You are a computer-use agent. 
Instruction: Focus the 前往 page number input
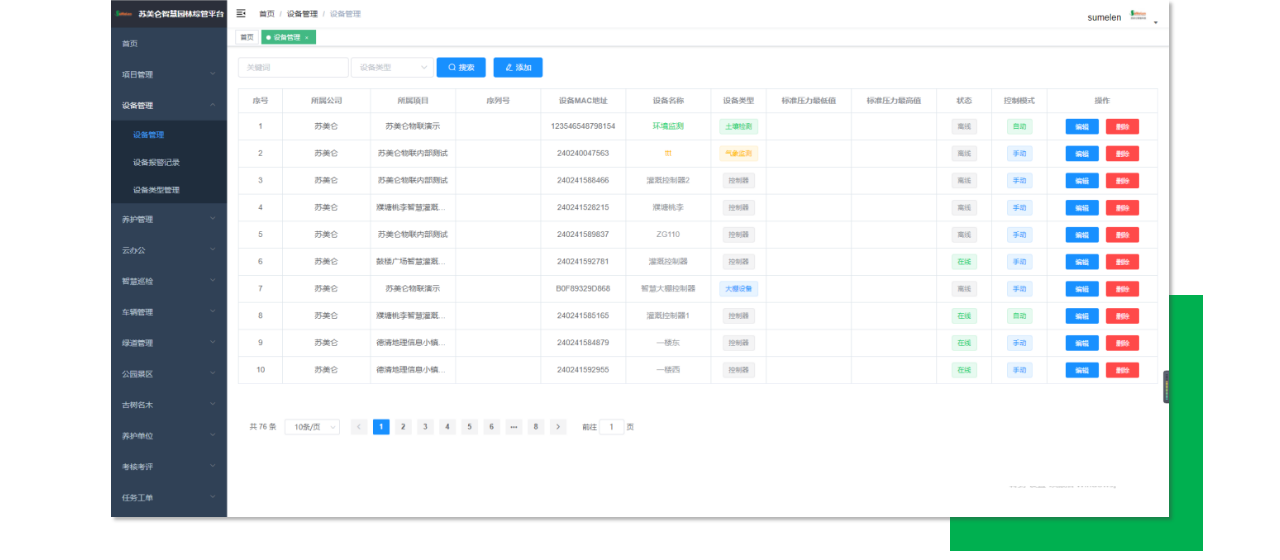tap(612, 427)
